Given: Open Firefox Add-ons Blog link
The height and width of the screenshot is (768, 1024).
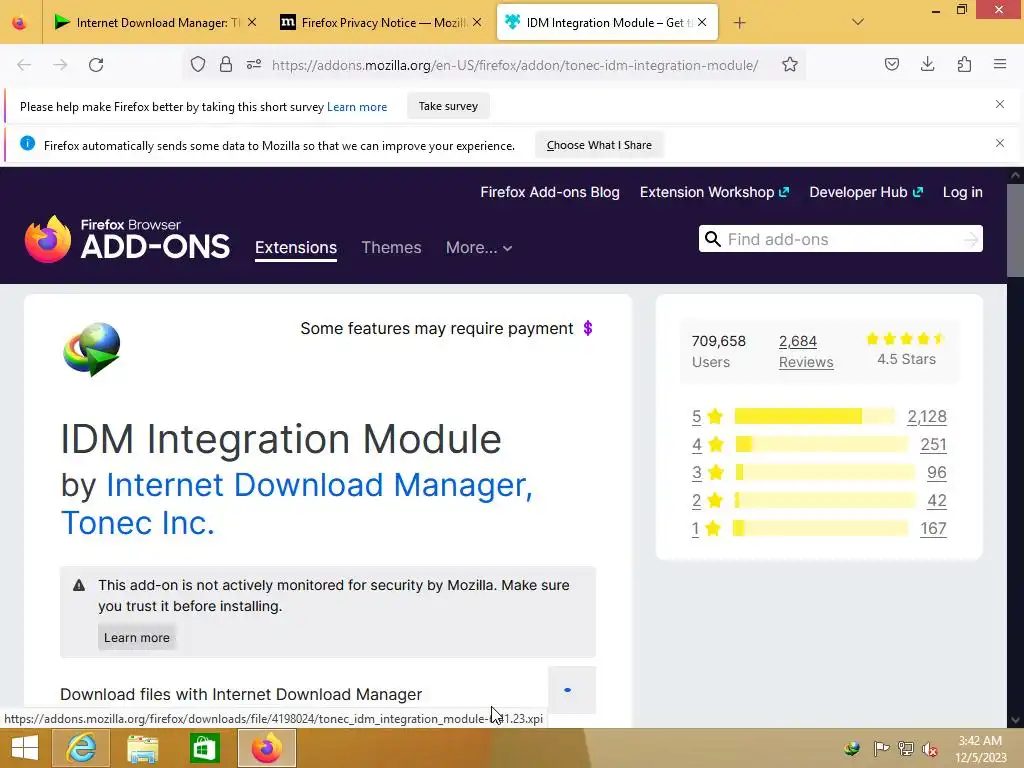Looking at the screenshot, I should pos(550,192).
